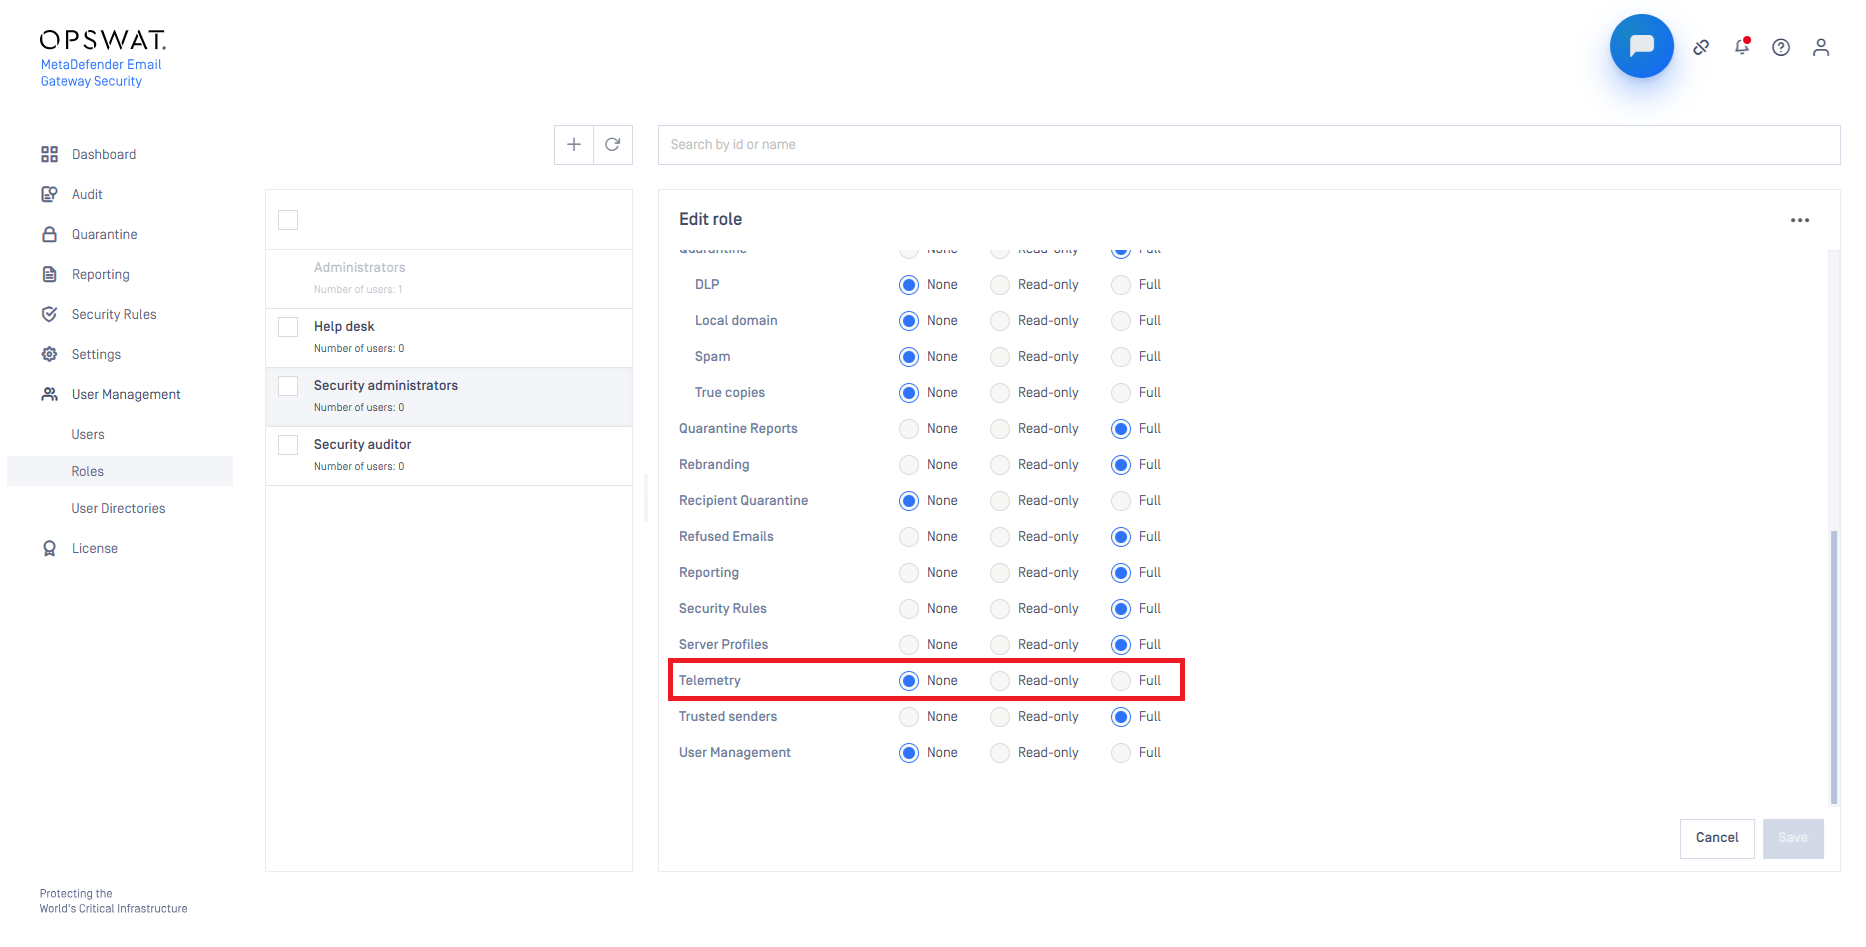Collapse User Management menu
Viewport: 1866px width, 947px height.
tap(126, 394)
